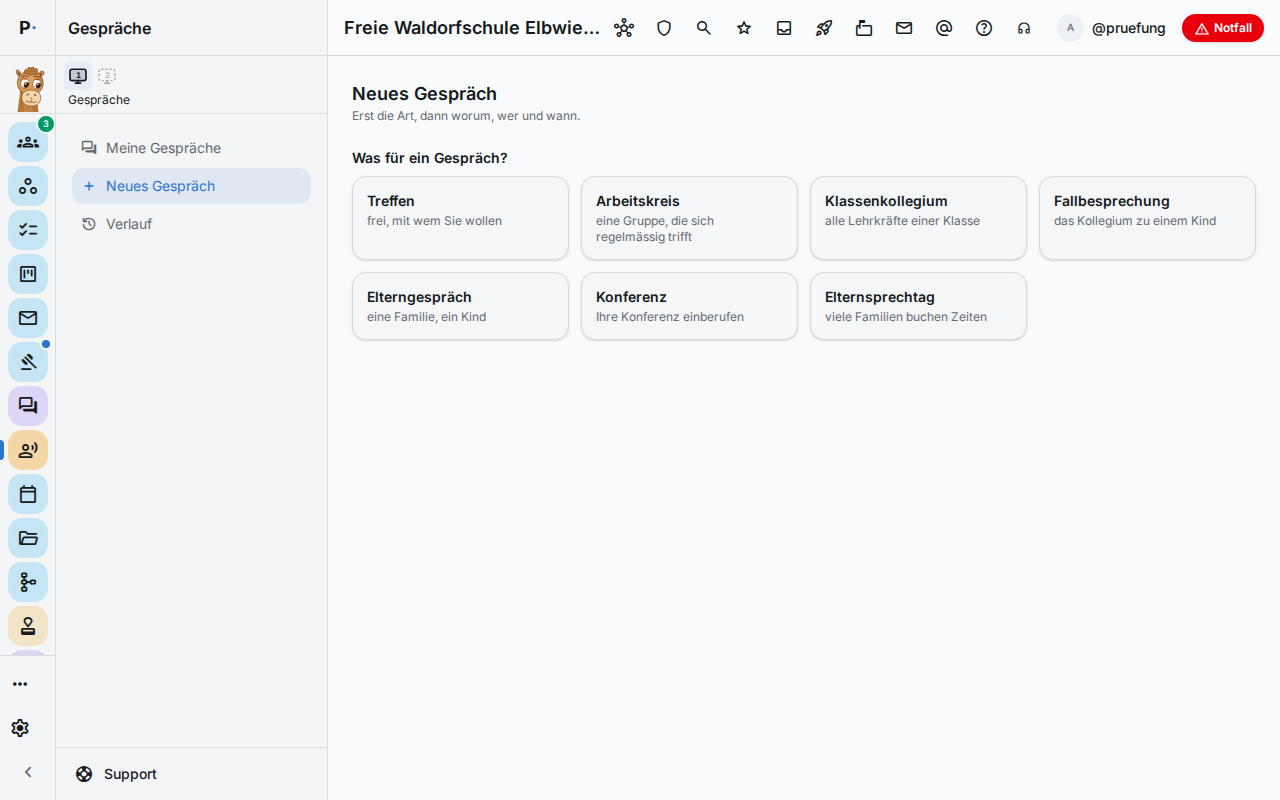Click the branching workflow icon in sidebar
Viewport: 1280px width, 800px height.
coord(28,582)
